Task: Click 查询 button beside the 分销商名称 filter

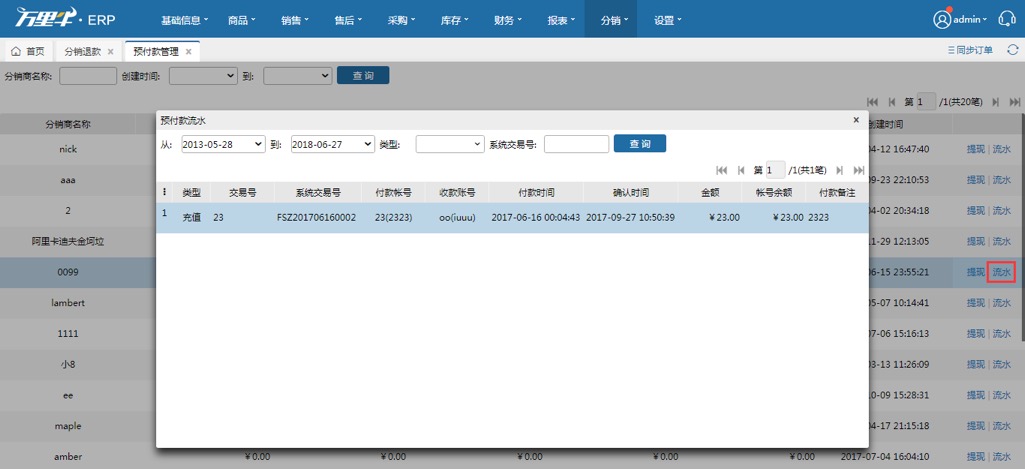Action: pyautogui.click(x=363, y=75)
